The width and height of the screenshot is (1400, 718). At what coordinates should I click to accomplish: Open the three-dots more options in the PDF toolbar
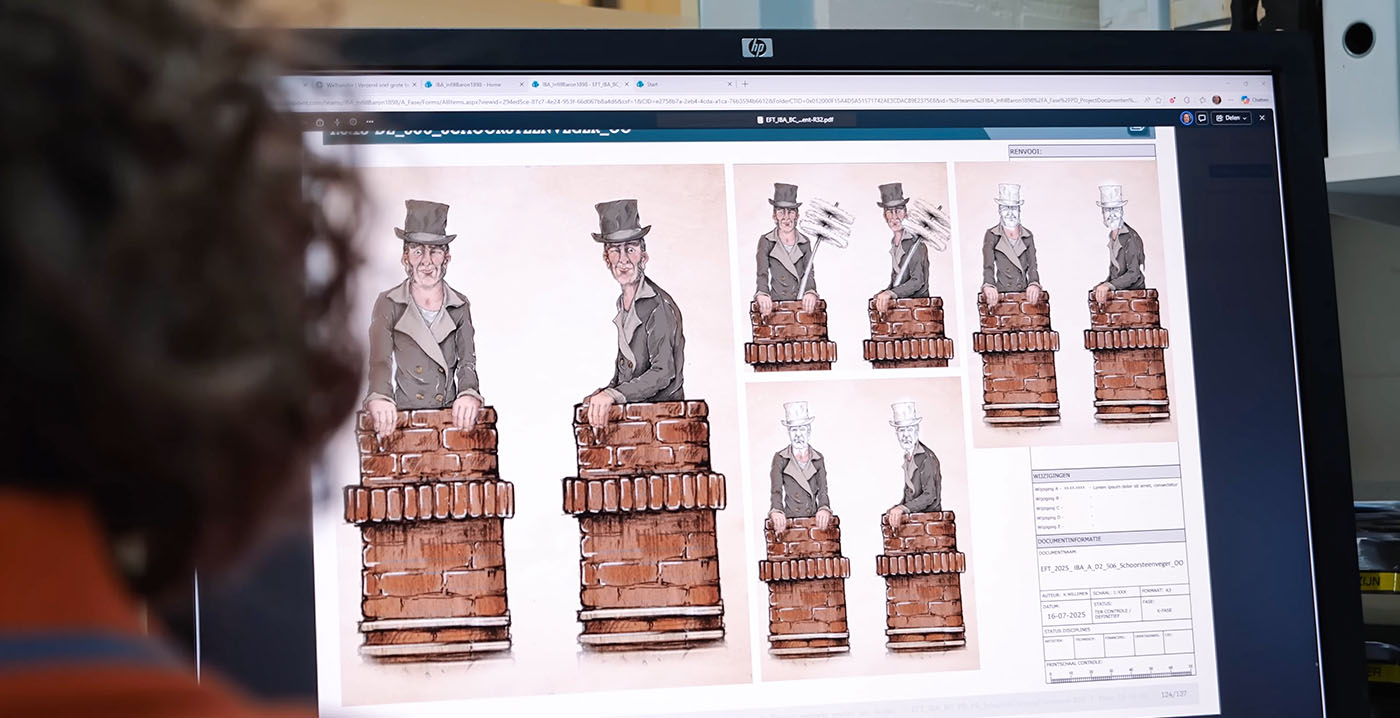(371, 122)
